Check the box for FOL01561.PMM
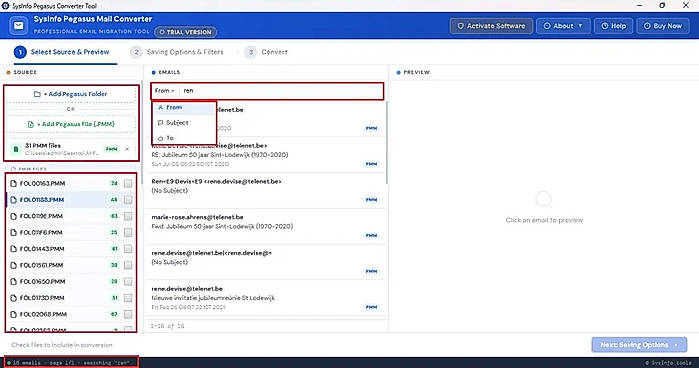Screen dimensions: 699x368 (128, 265)
